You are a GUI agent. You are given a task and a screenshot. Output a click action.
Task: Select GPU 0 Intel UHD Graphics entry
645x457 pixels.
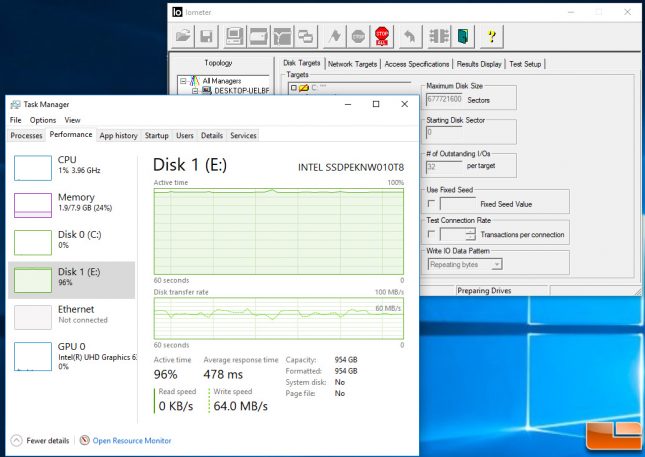click(x=72, y=355)
